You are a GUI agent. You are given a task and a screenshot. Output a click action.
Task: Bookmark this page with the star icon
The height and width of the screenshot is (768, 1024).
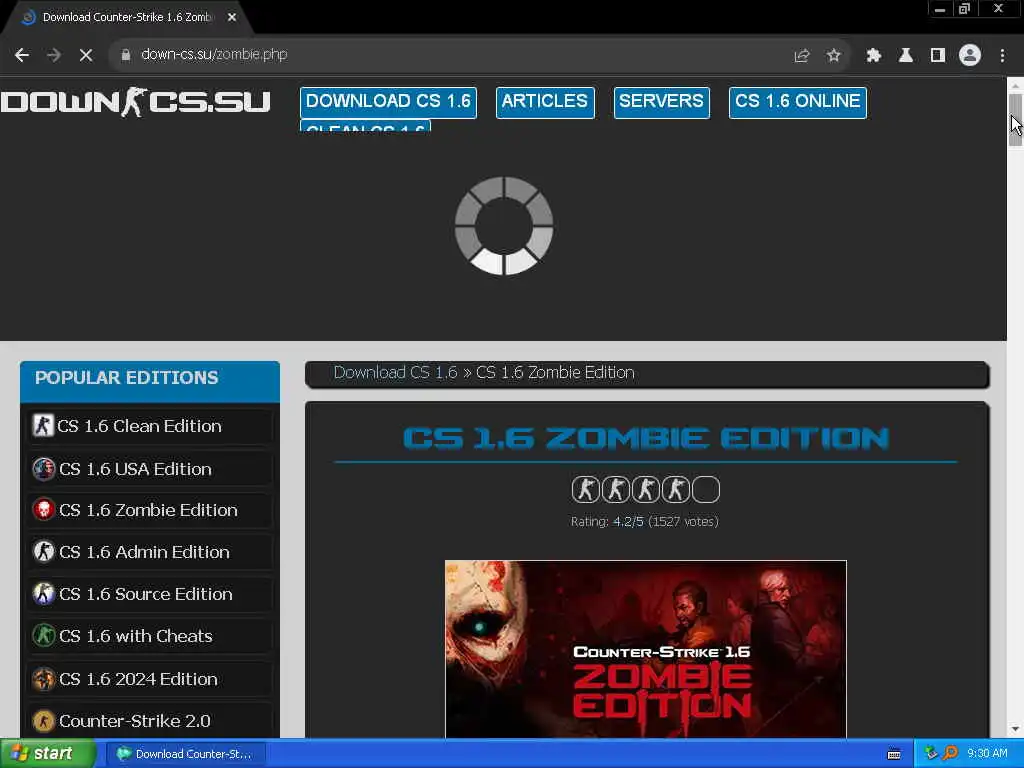(x=833, y=56)
